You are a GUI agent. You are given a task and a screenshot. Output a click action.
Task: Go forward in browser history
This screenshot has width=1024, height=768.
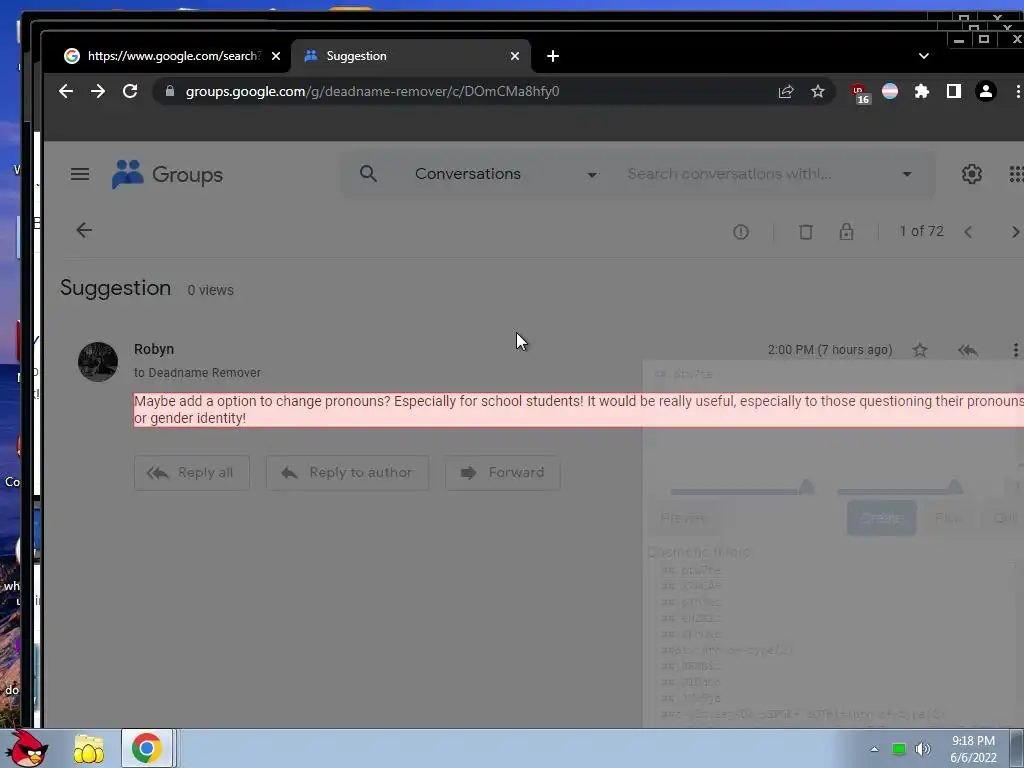[x=98, y=91]
